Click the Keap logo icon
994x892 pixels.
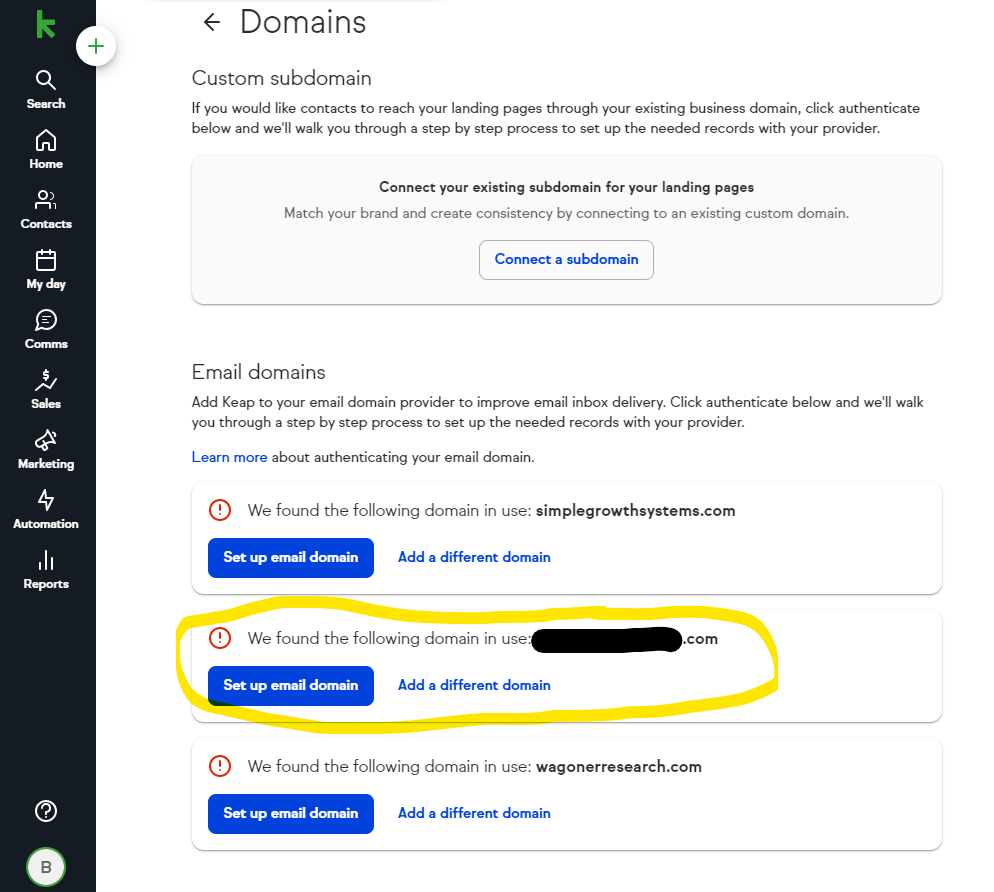click(45, 24)
